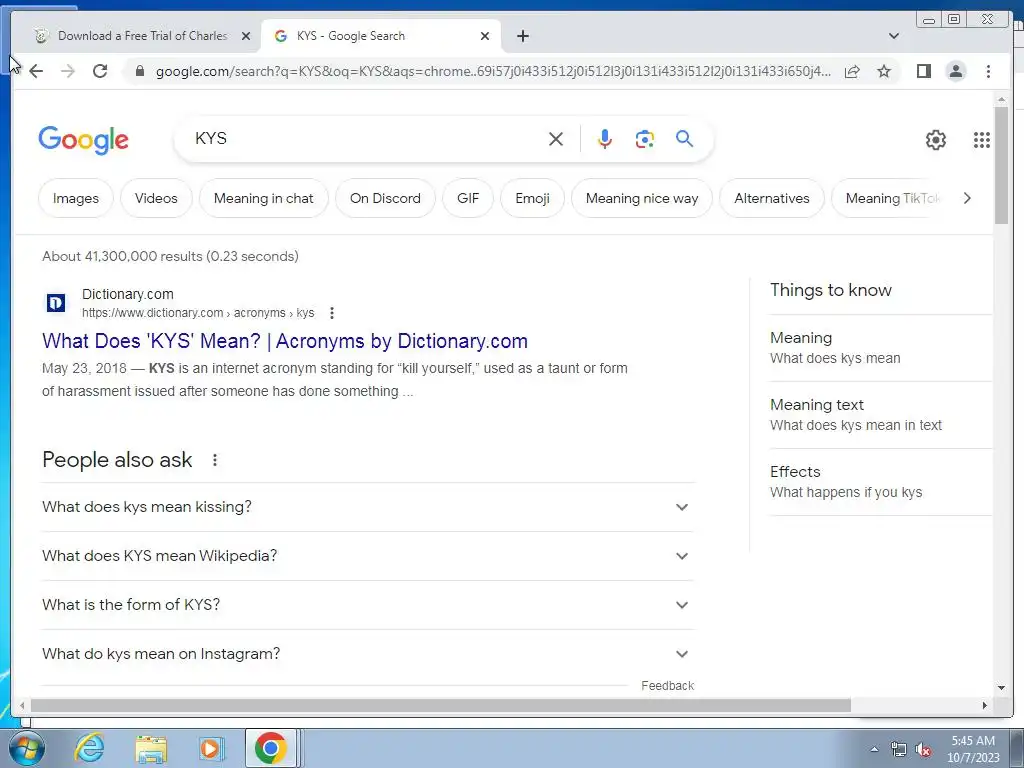Screen dimensions: 1024x768
Task: Clear the search box with the X
Action: [556, 138]
